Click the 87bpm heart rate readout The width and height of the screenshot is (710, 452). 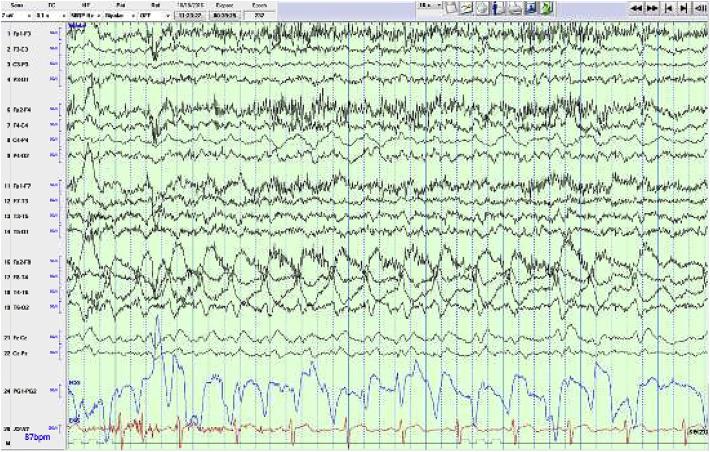tap(38, 439)
